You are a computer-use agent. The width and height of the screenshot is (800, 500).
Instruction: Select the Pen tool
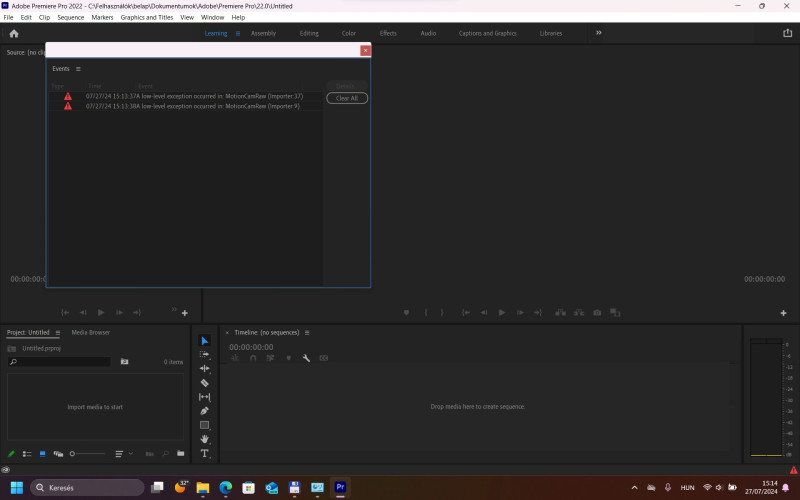pyautogui.click(x=205, y=411)
